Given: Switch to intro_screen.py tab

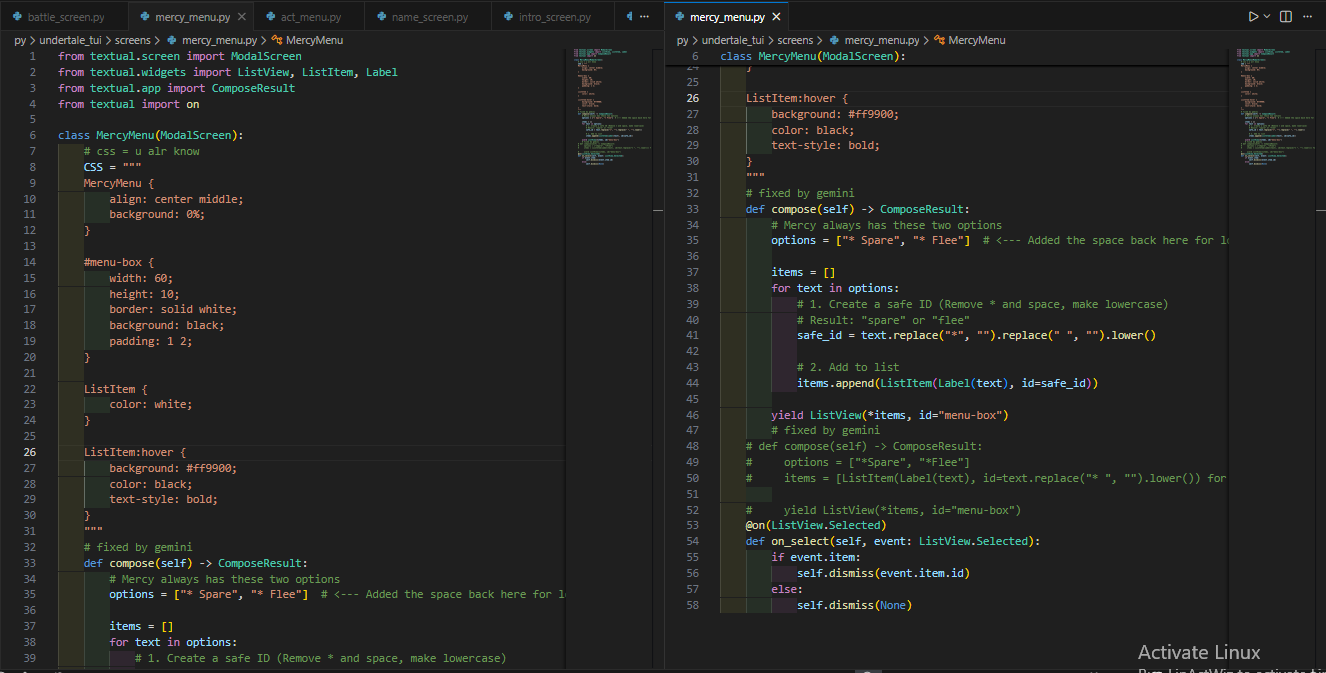Looking at the screenshot, I should pyautogui.click(x=554, y=18).
